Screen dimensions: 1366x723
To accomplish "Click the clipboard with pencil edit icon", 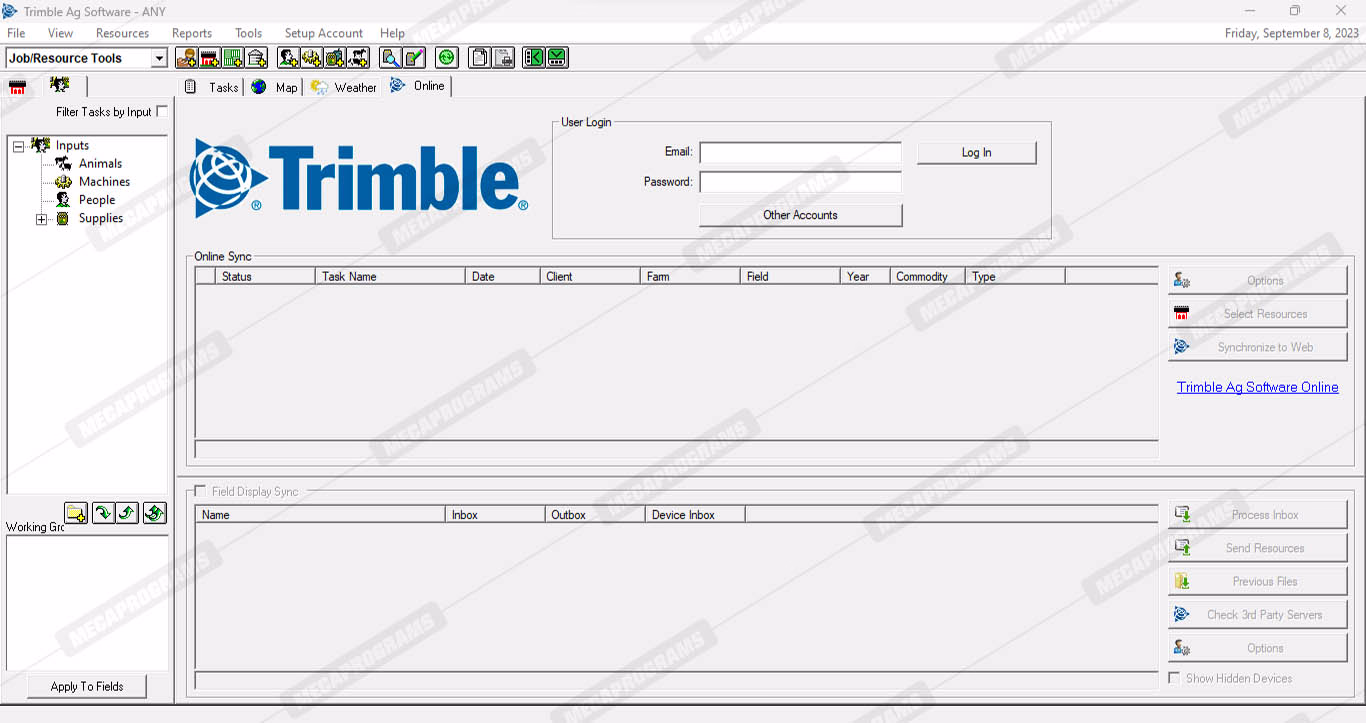I will [415, 58].
